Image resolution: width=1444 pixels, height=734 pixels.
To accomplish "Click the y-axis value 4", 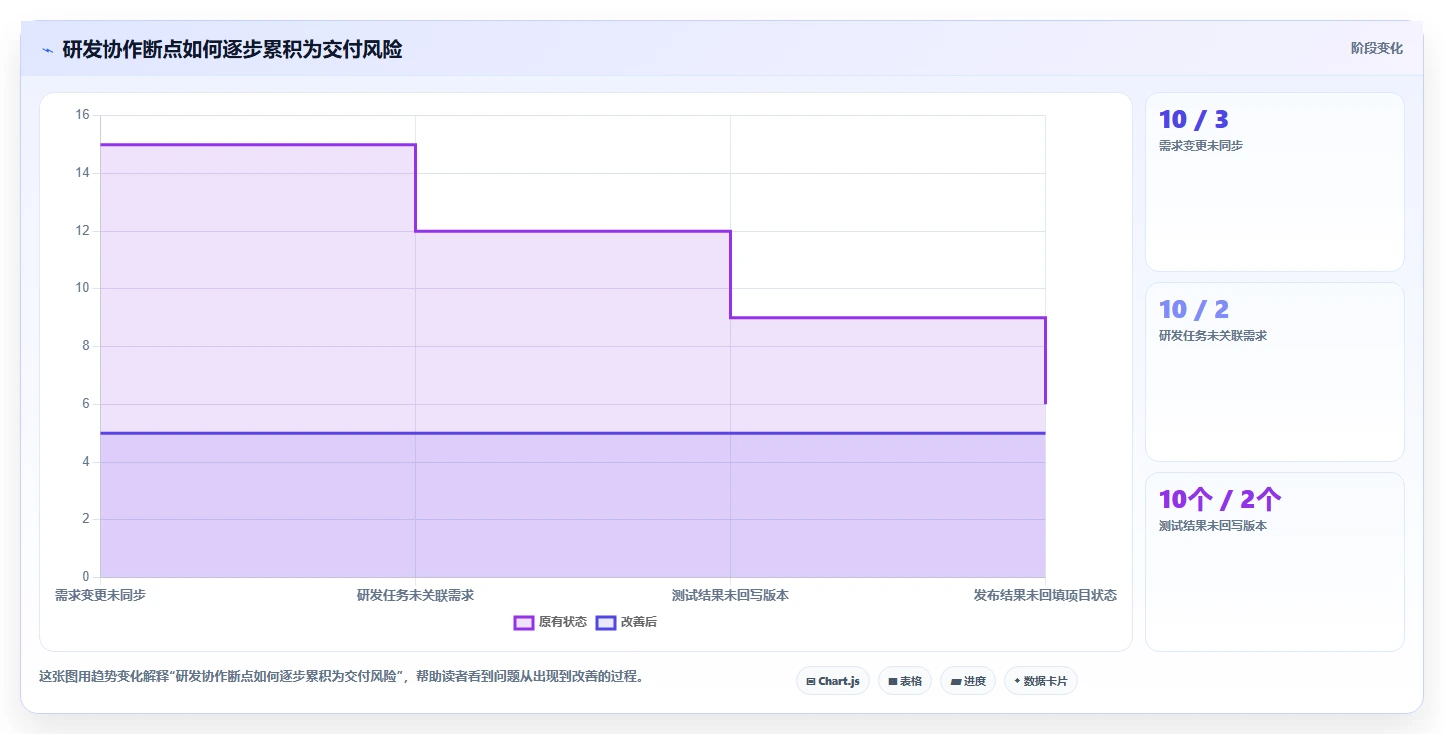I will (85, 462).
